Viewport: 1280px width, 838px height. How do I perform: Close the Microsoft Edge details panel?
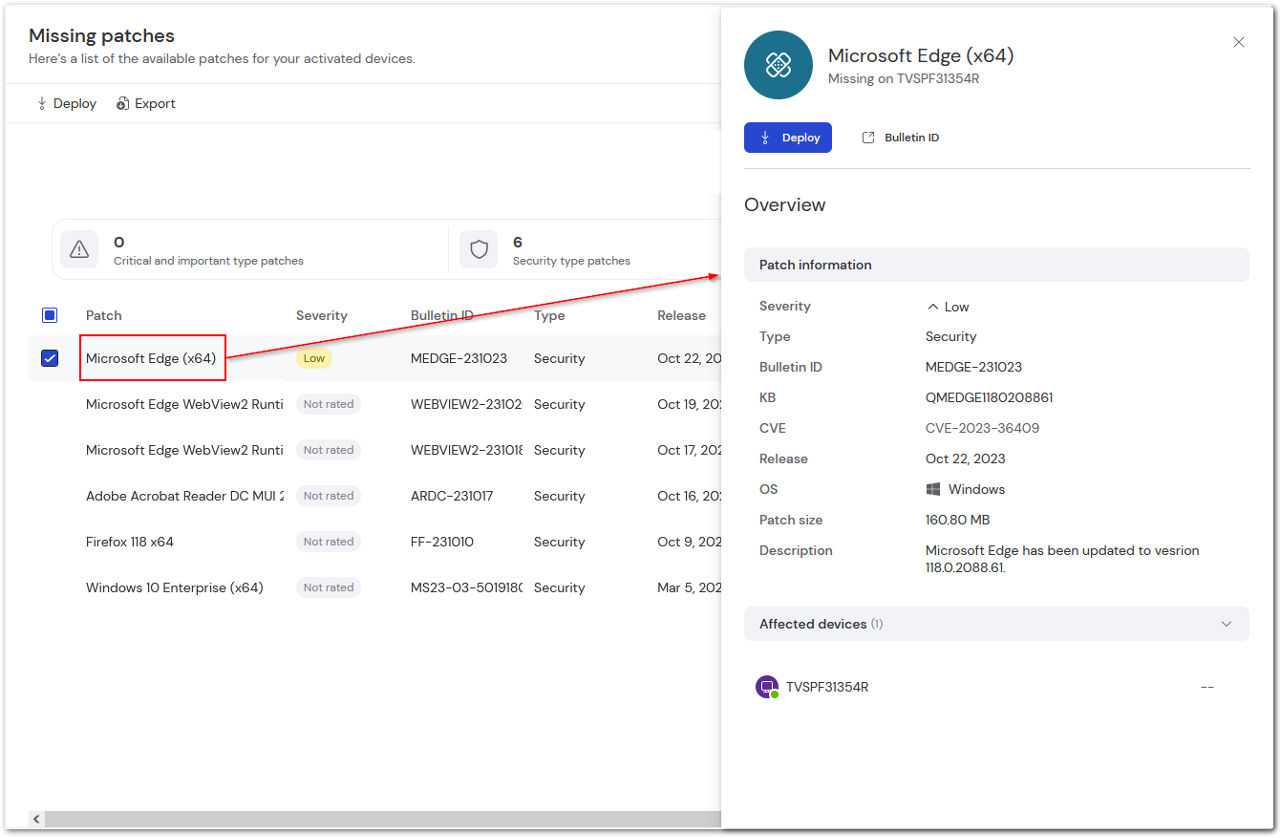coord(1239,42)
